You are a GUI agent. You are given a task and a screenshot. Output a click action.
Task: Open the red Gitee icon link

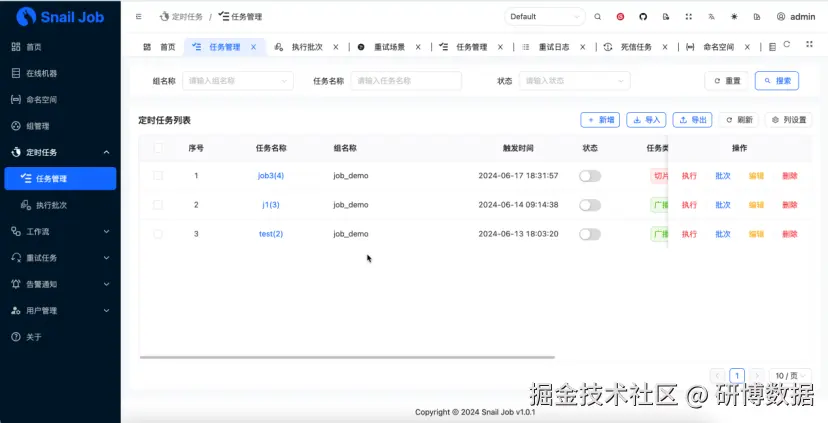coord(620,17)
